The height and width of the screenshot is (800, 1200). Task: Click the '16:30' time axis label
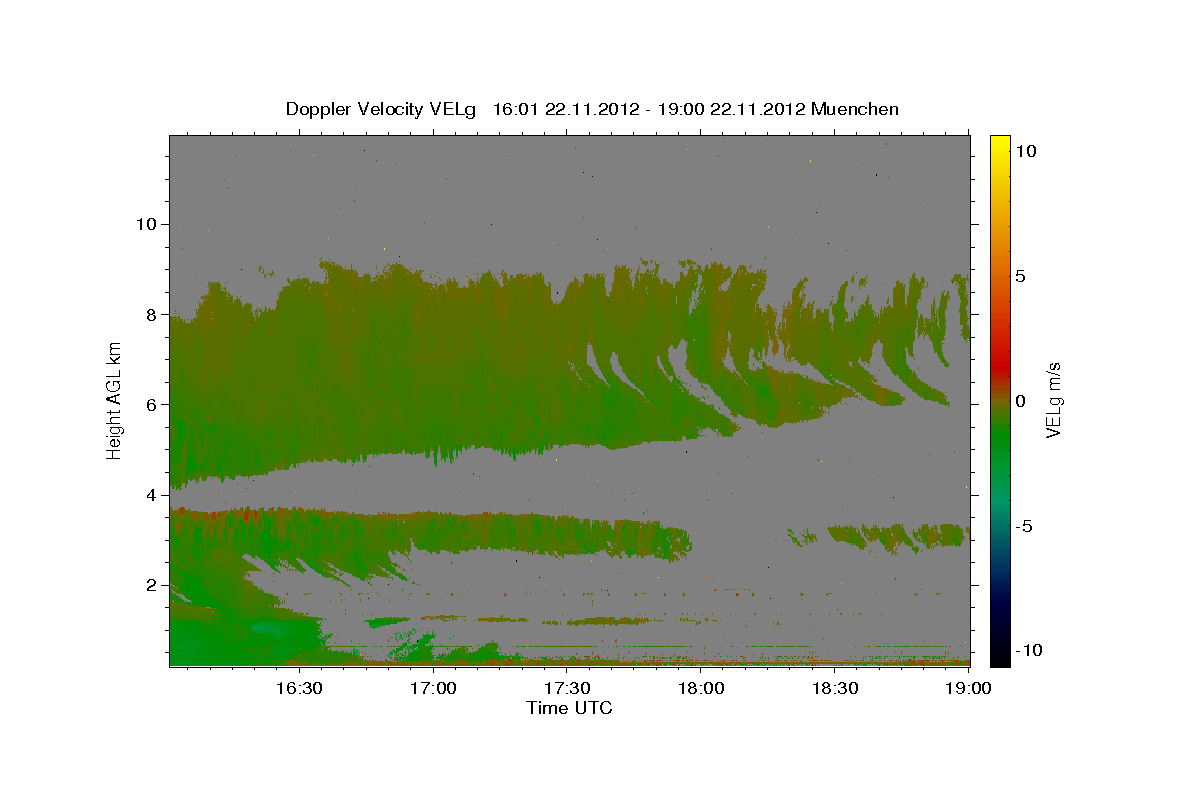pos(298,688)
